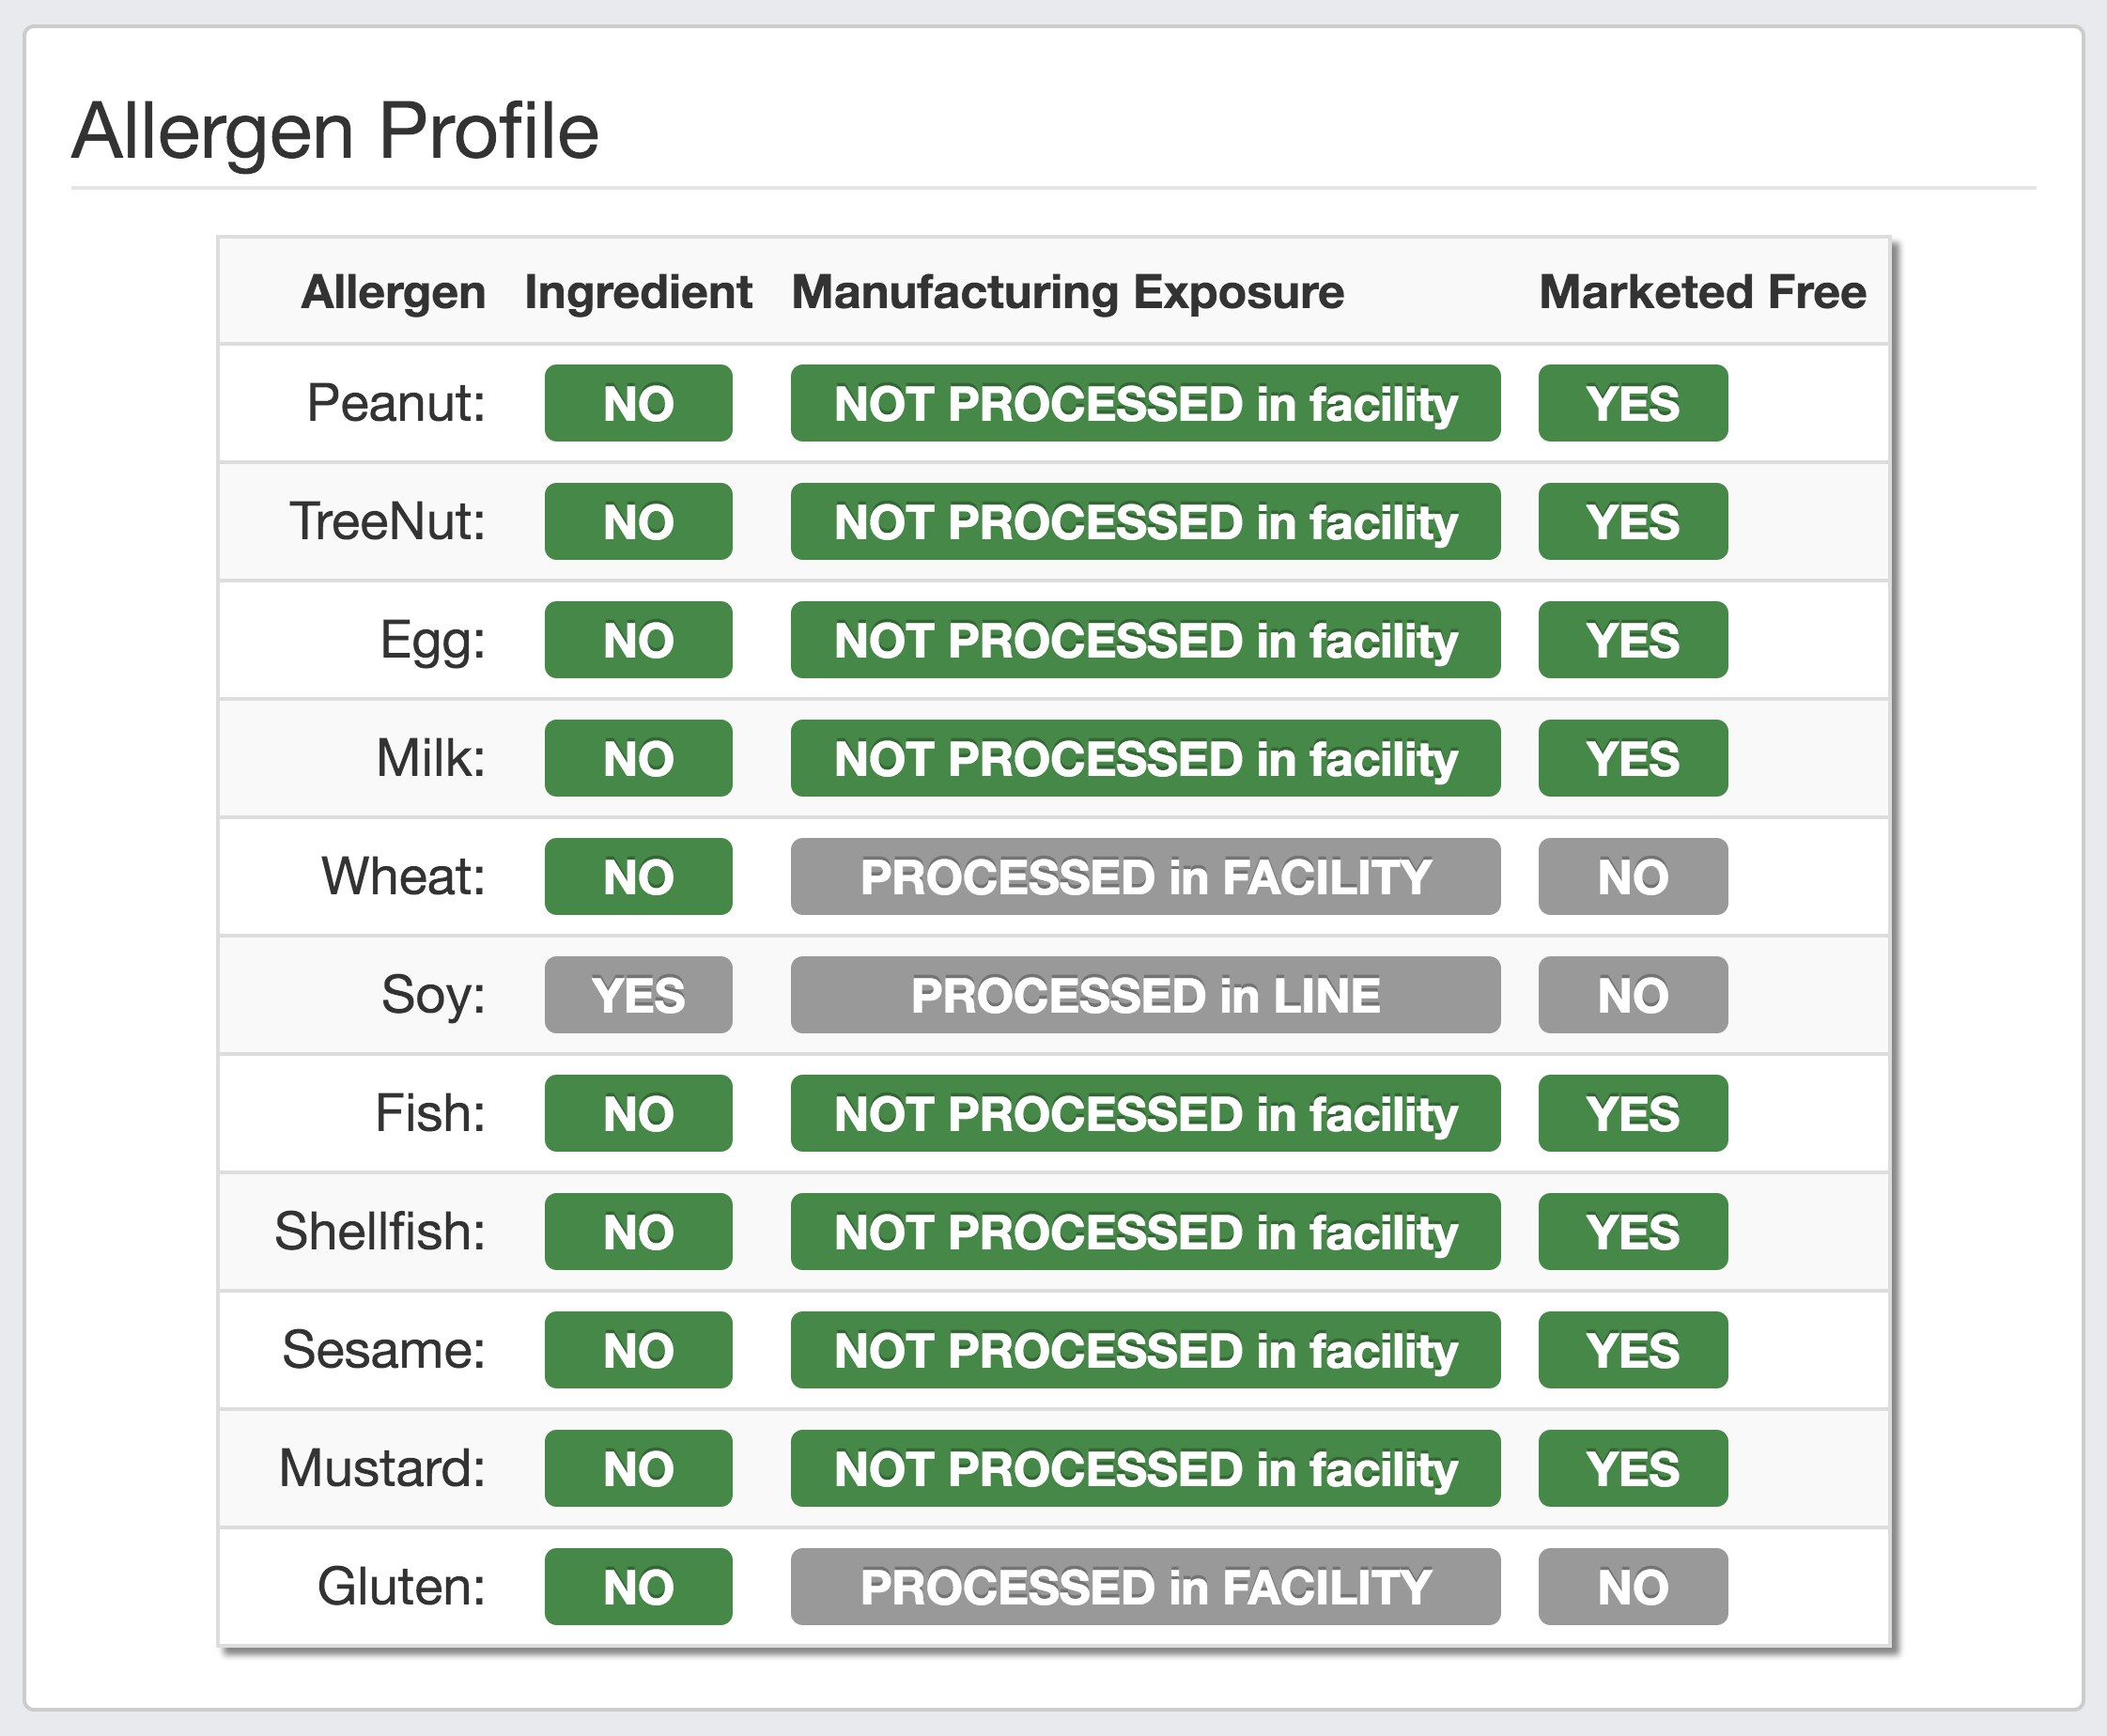Click the PROCESSED in LINE badge for Soy
The image size is (2107, 1736).
[1145, 995]
